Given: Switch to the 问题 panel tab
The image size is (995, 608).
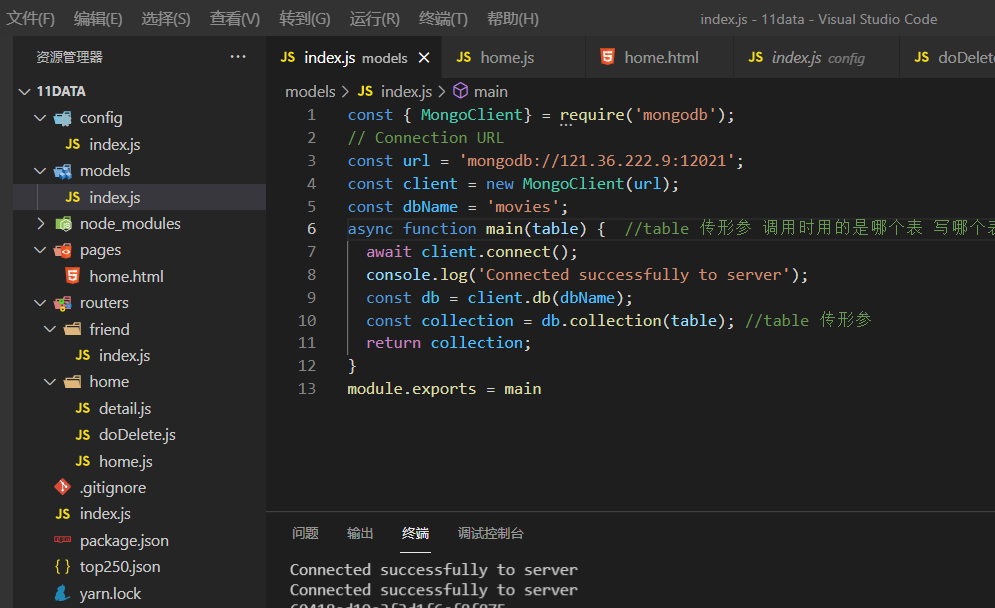Looking at the screenshot, I should [305, 533].
